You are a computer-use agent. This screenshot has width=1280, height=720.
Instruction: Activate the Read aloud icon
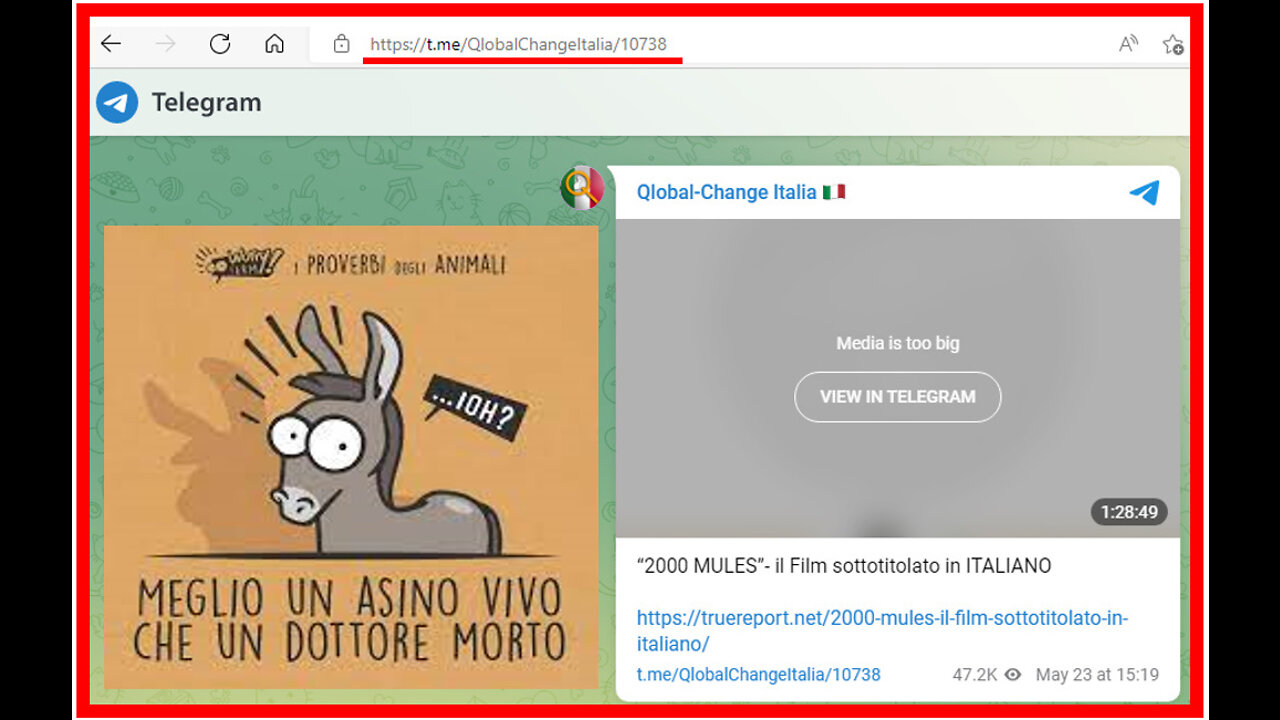pyautogui.click(x=1128, y=43)
